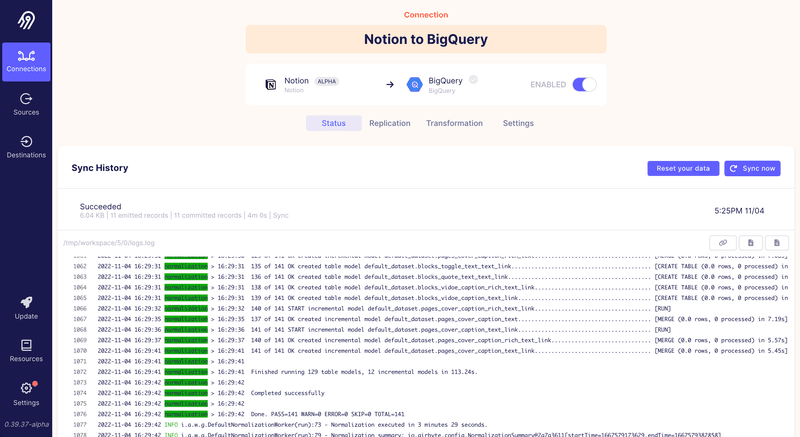Open the Update rocket item
Viewport: 800px width, 437px height.
coord(26,308)
